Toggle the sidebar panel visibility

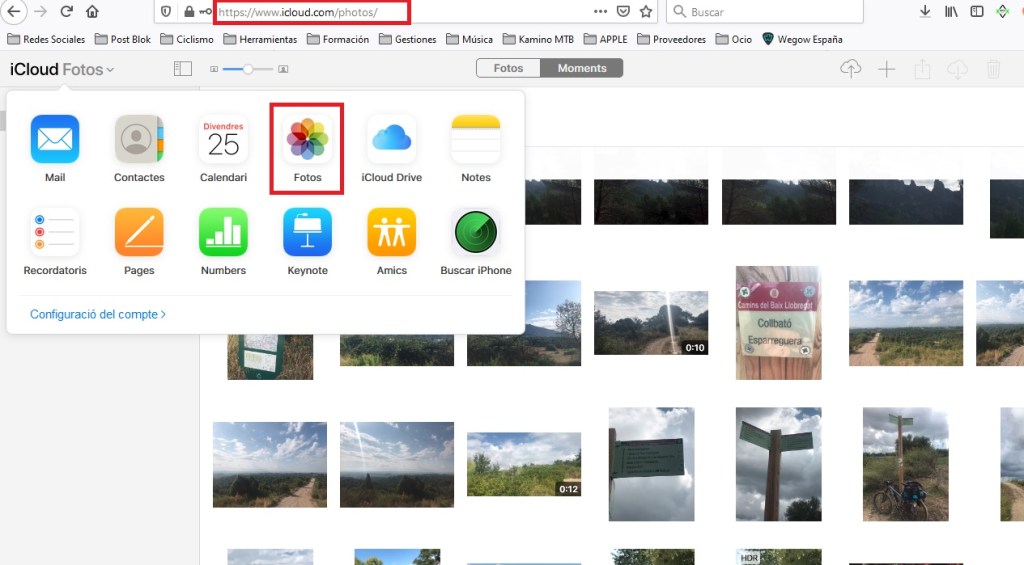pos(182,69)
